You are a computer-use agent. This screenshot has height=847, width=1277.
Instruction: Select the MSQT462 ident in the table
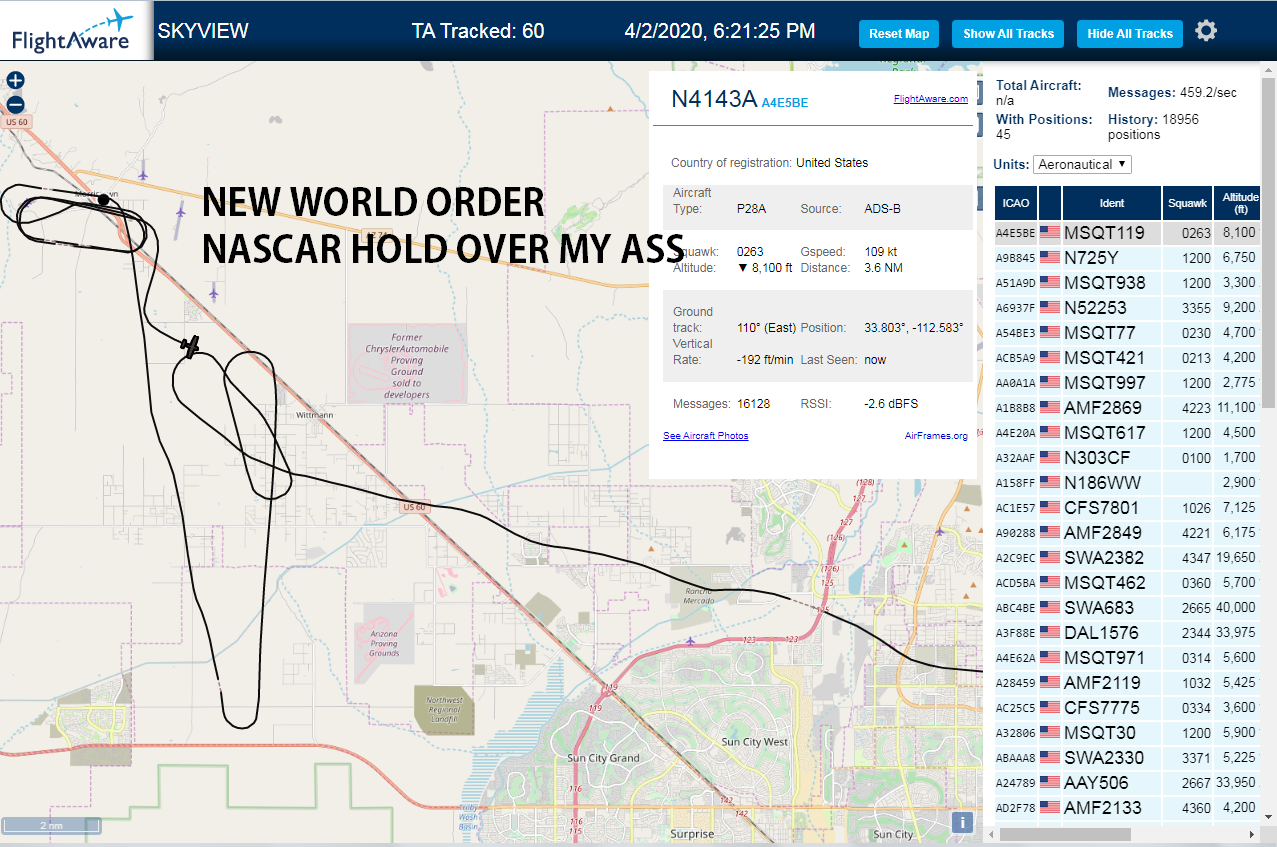(x=1105, y=583)
